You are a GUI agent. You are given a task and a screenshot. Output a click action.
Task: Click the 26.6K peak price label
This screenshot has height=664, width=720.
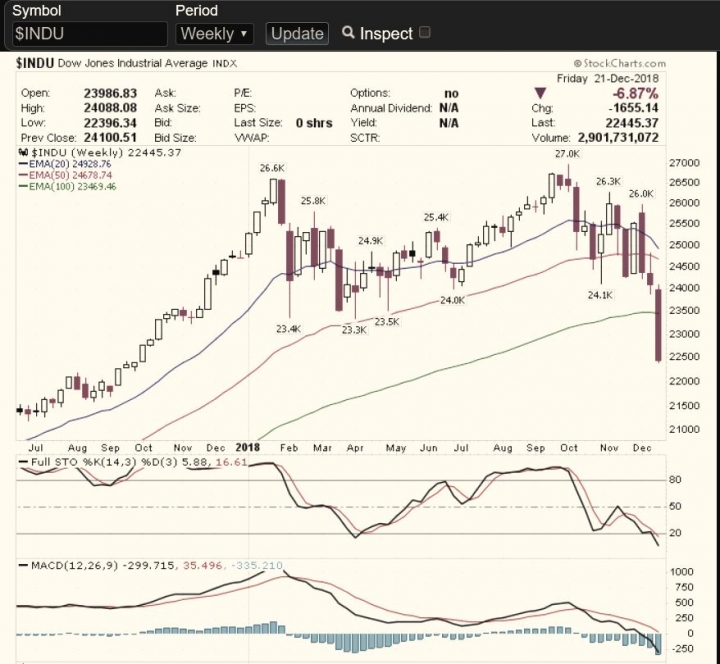[x=272, y=168]
